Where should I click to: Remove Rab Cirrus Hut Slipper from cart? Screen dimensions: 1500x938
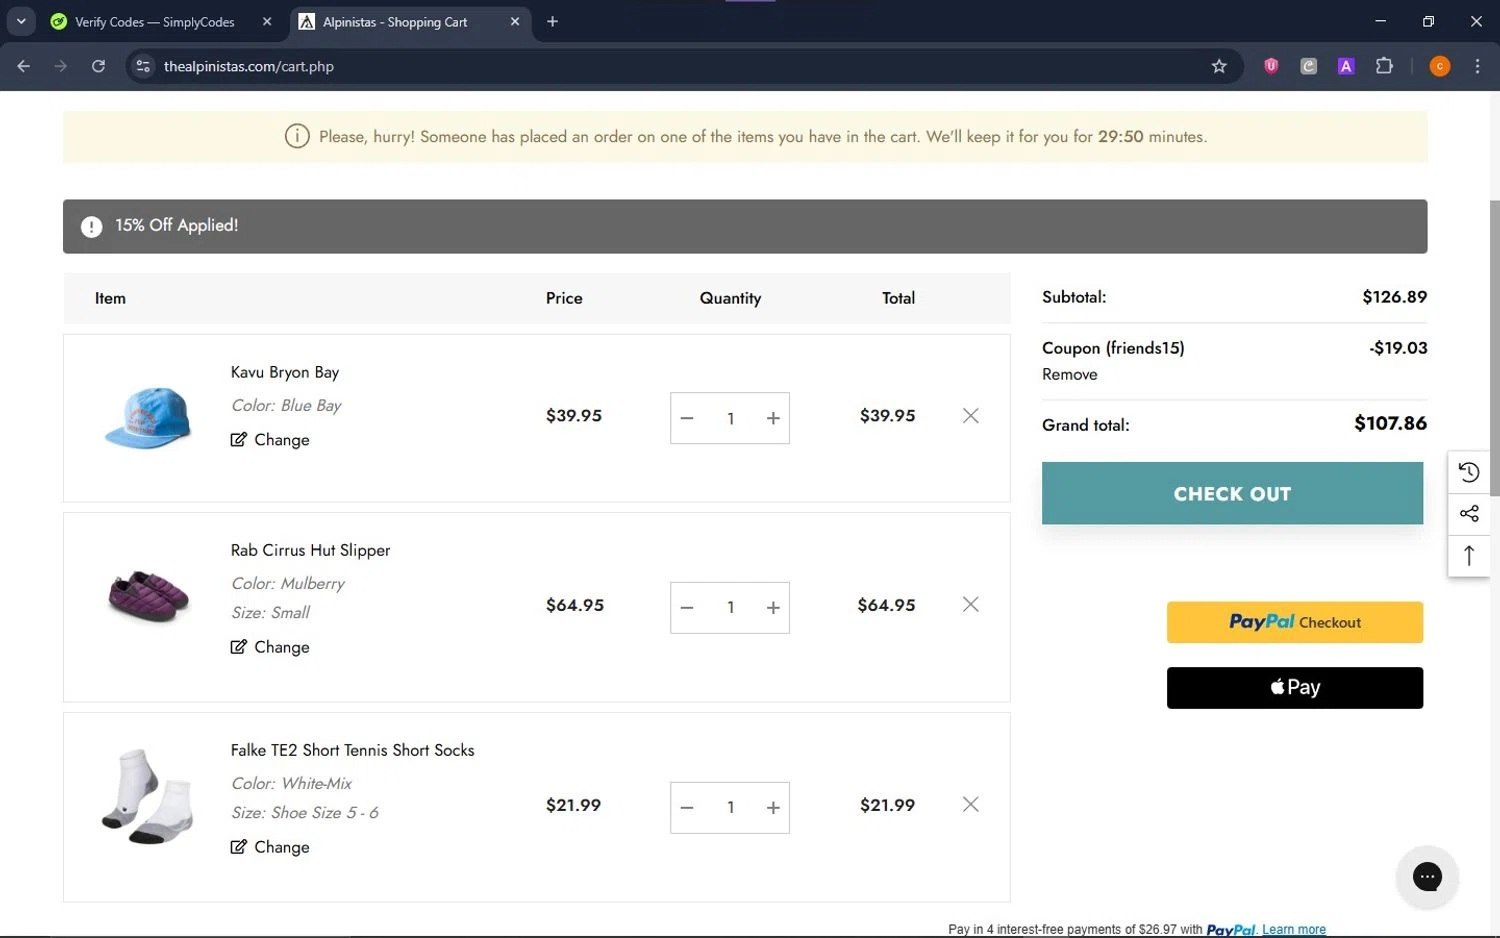coord(970,604)
